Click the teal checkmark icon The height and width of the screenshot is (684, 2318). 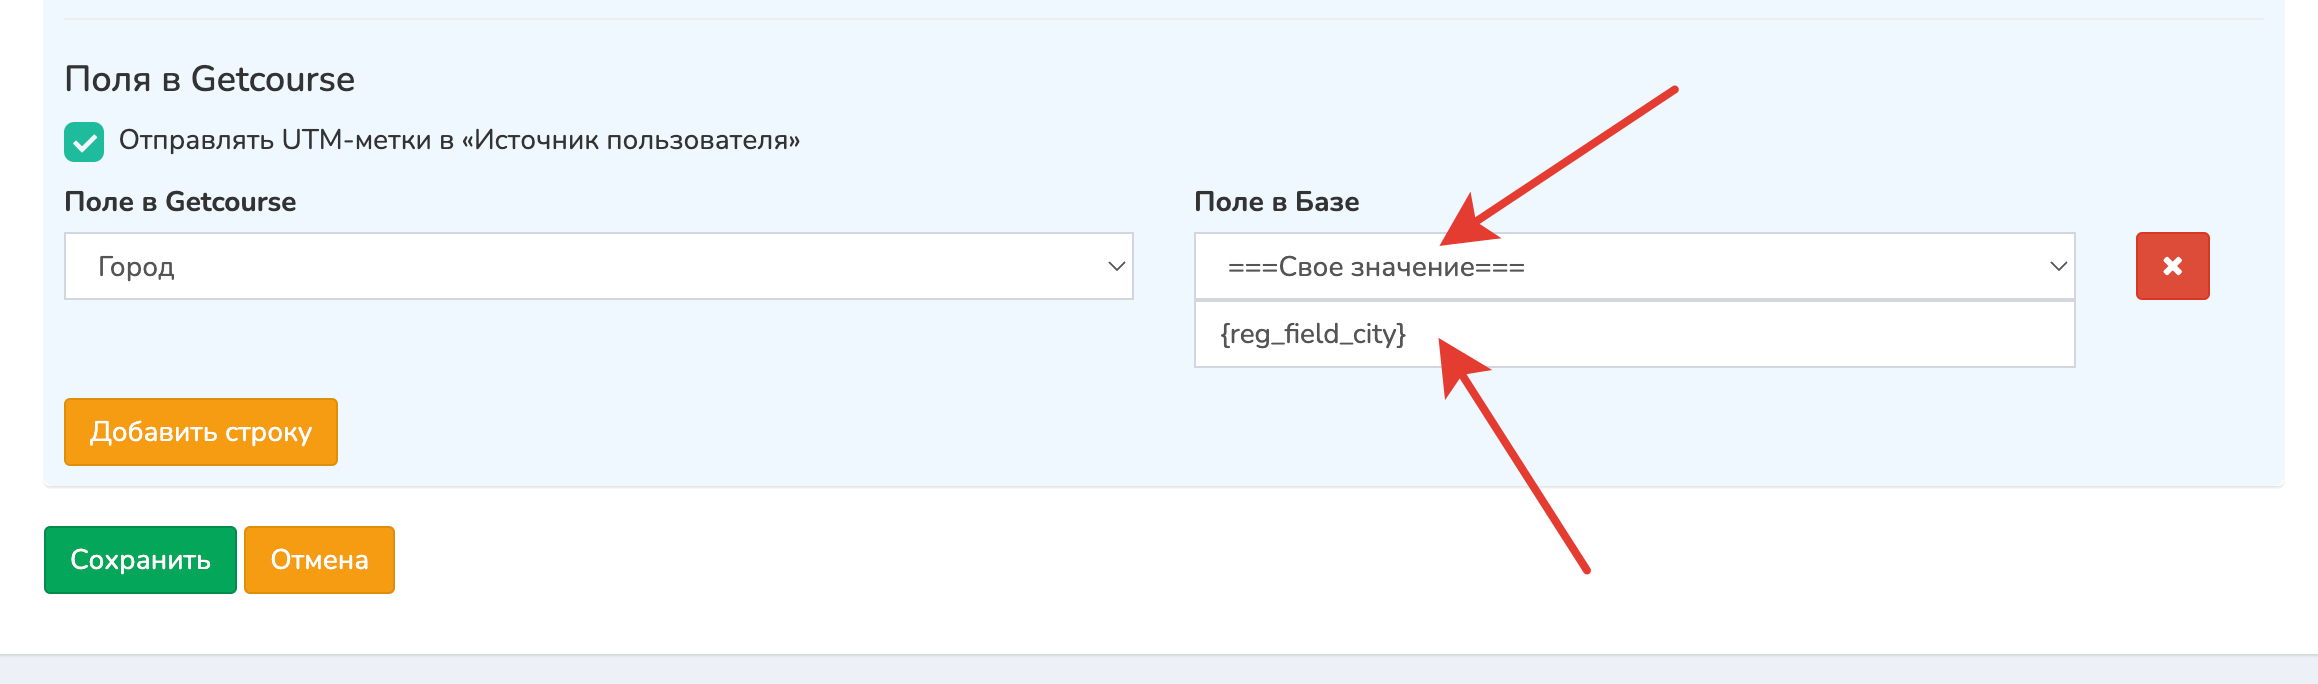tap(84, 142)
